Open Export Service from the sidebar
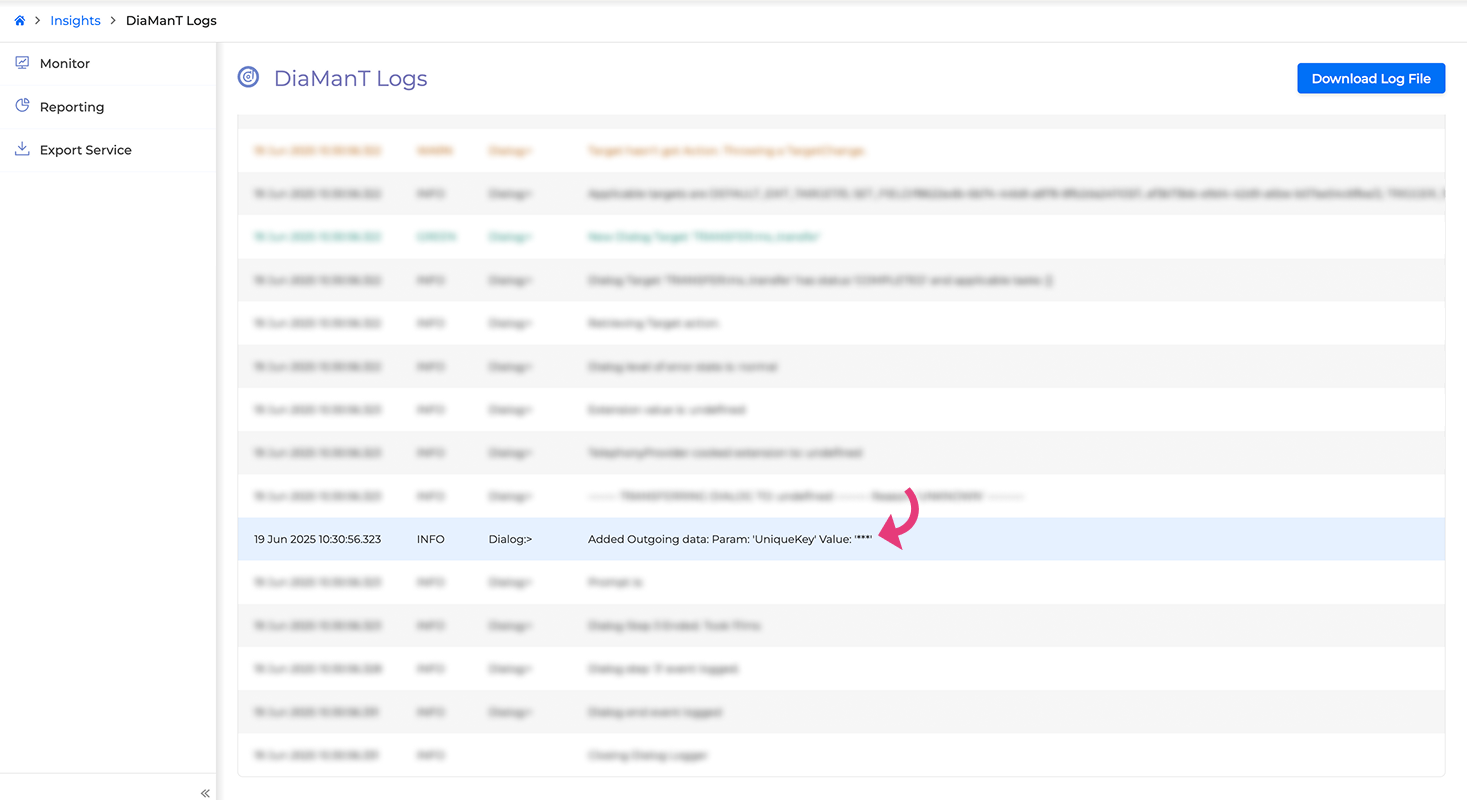1467x800 pixels. click(86, 150)
